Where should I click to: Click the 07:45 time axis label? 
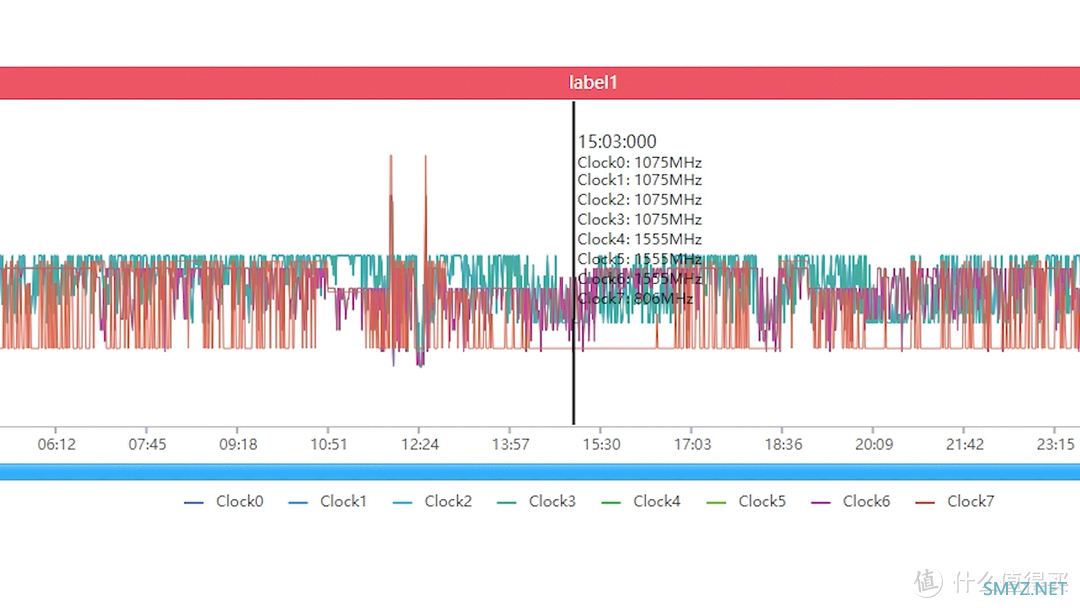click(x=147, y=444)
